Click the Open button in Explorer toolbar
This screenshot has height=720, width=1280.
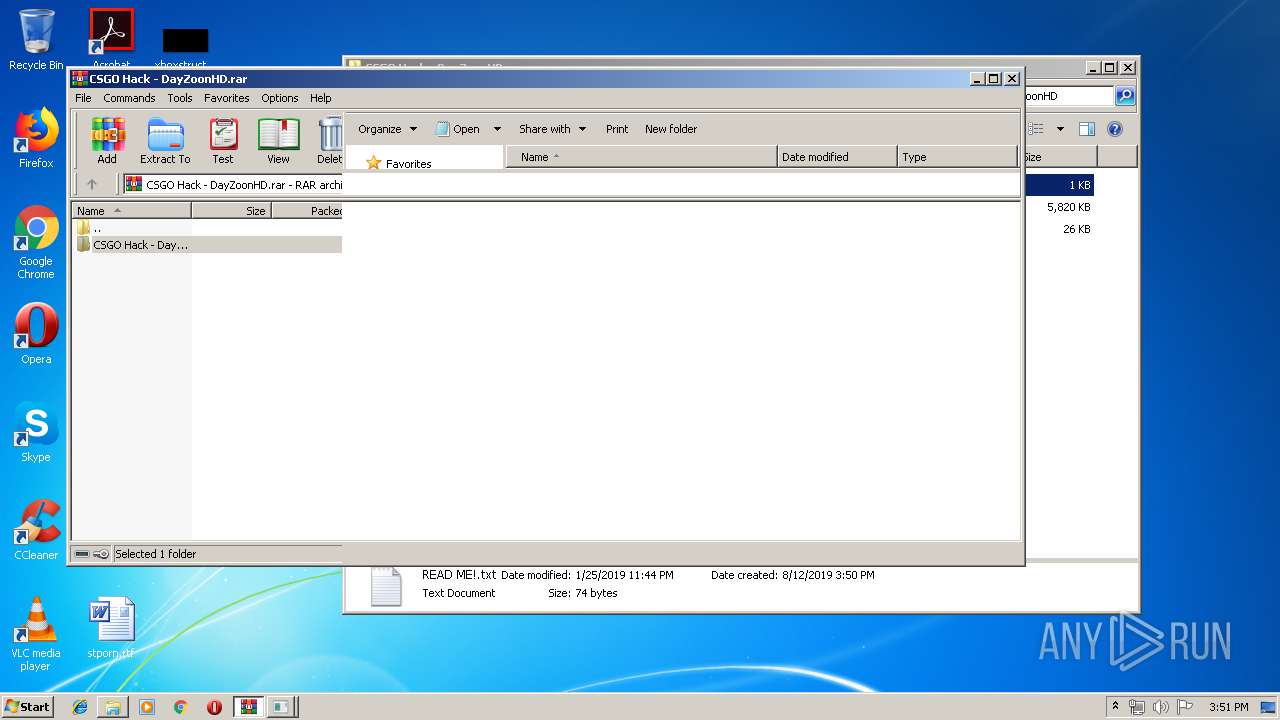click(457, 129)
